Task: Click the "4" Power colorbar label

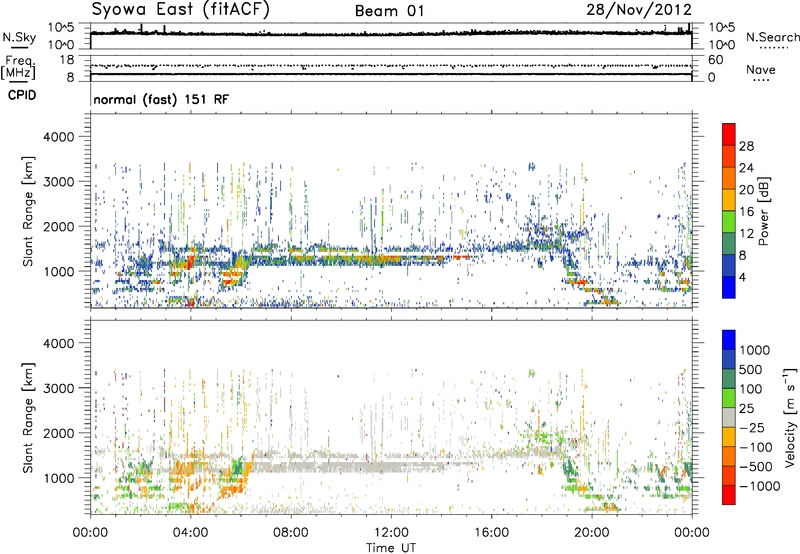Action: (742, 277)
